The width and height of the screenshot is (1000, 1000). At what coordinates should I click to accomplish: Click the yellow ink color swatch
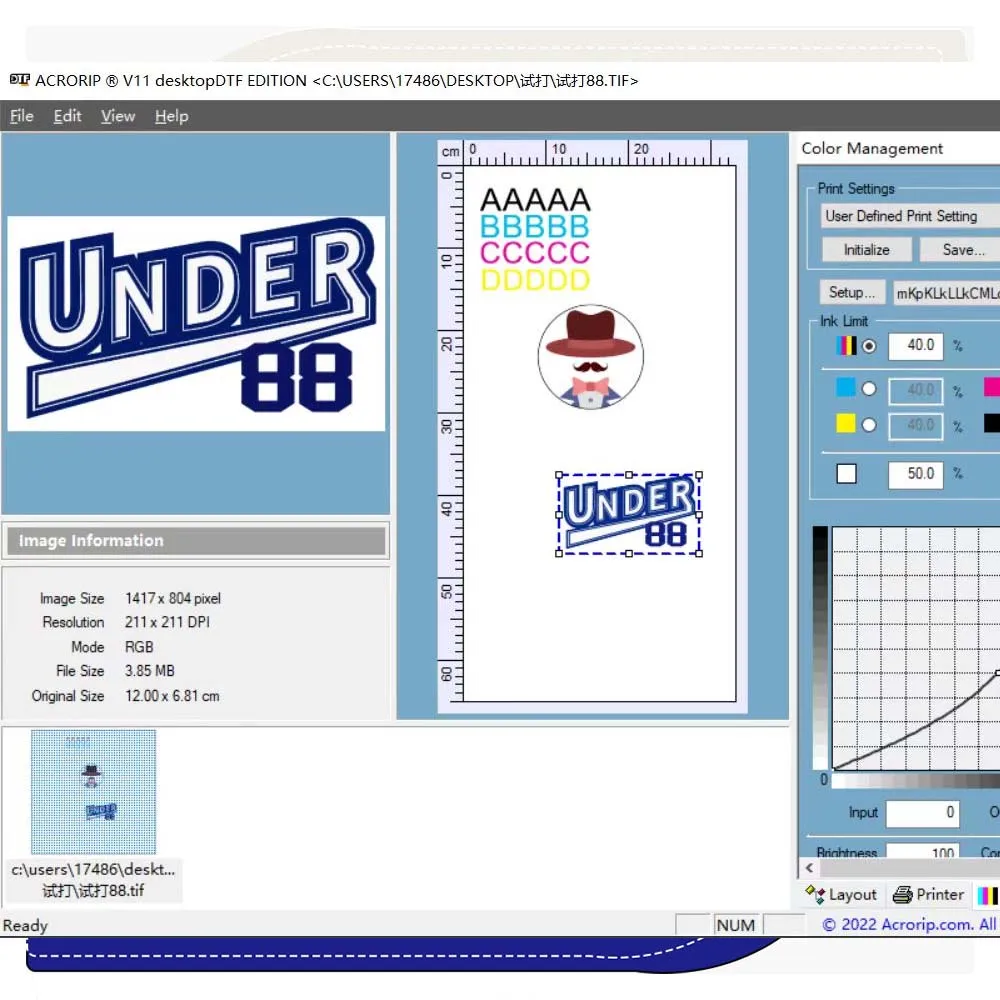pyautogui.click(x=846, y=423)
